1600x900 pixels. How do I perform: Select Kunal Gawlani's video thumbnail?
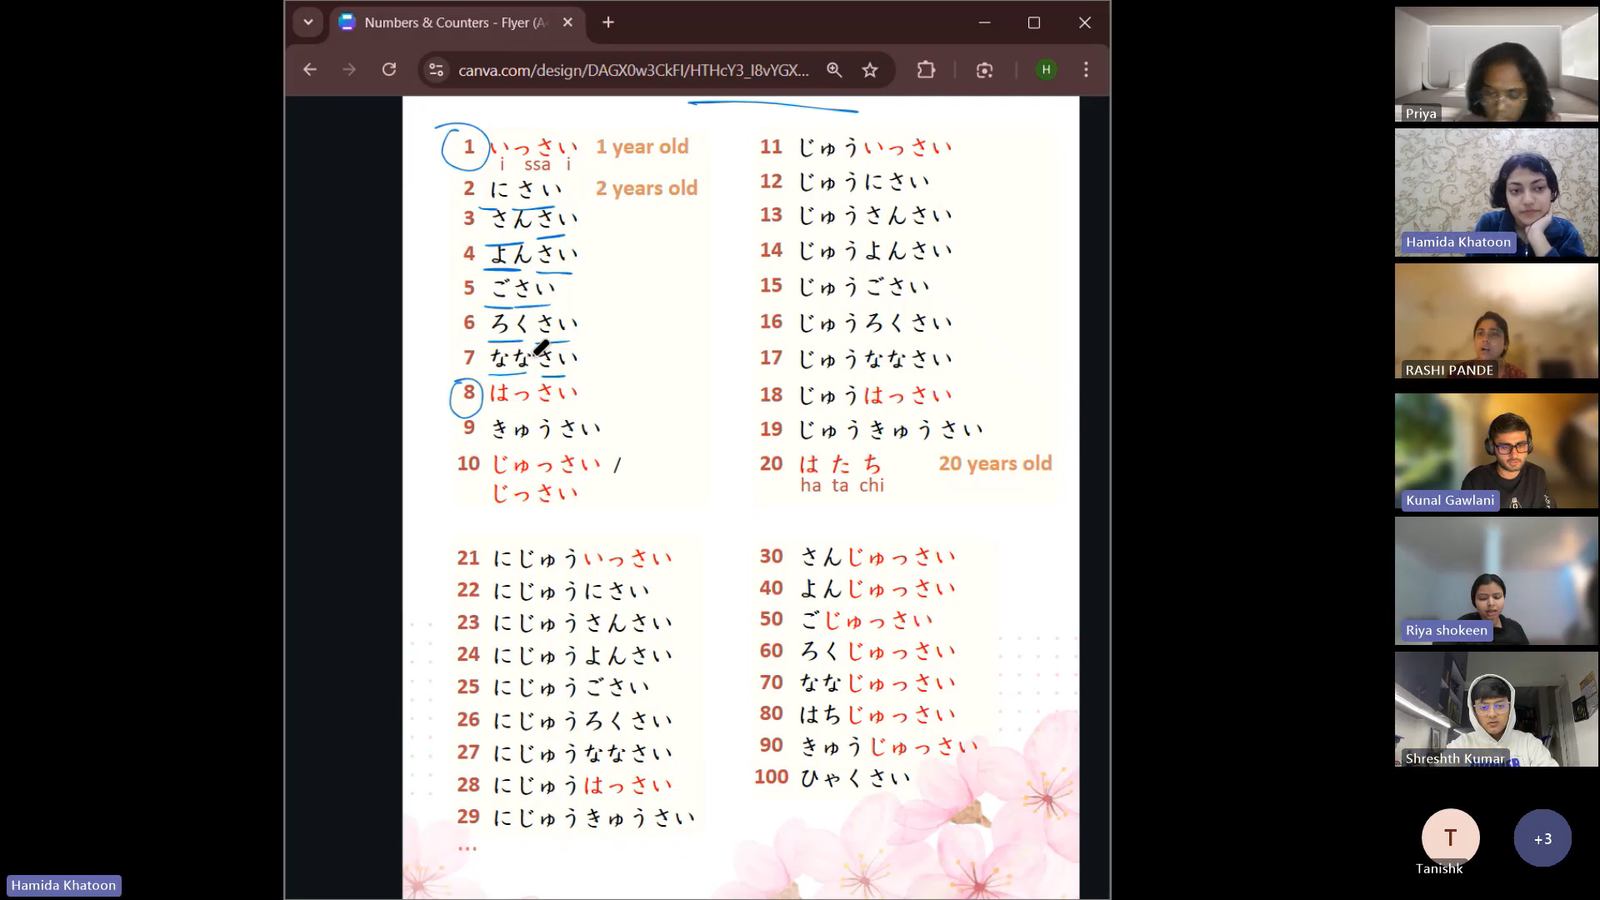tap(1496, 451)
